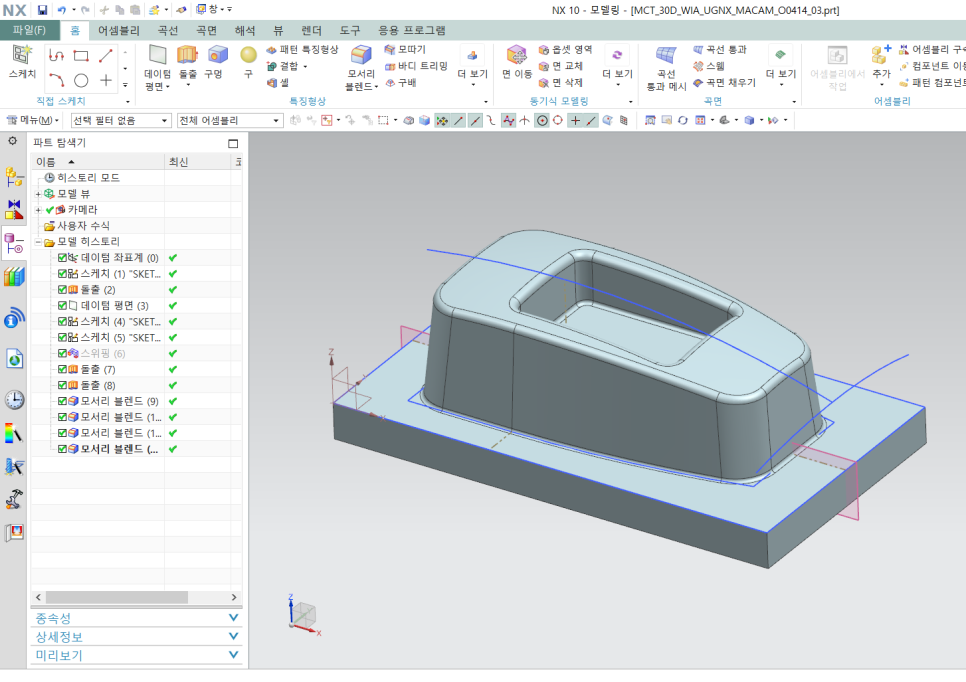Screen dimensions: 966x682
Task: Open the 응용 프로그램 tab
Action: tap(412, 30)
